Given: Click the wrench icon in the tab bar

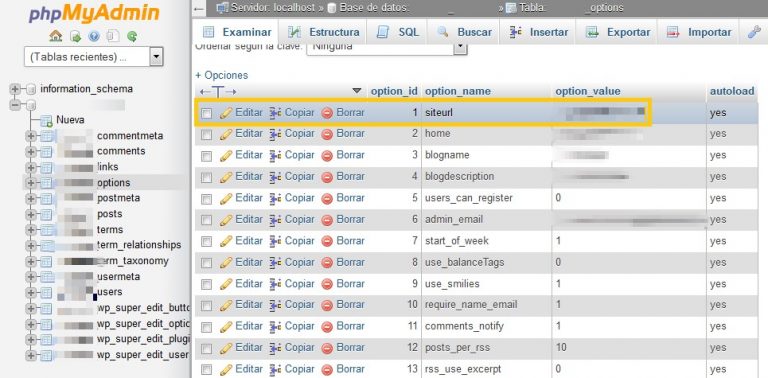Looking at the screenshot, I should 754,32.
